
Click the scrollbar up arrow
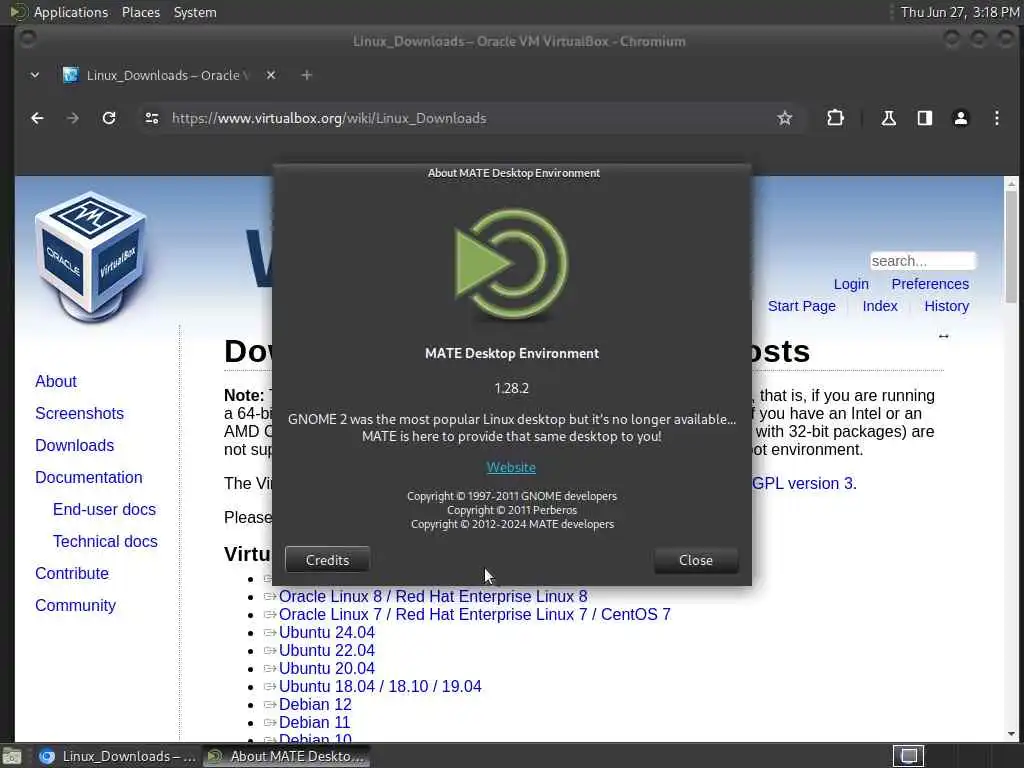[1012, 183]
